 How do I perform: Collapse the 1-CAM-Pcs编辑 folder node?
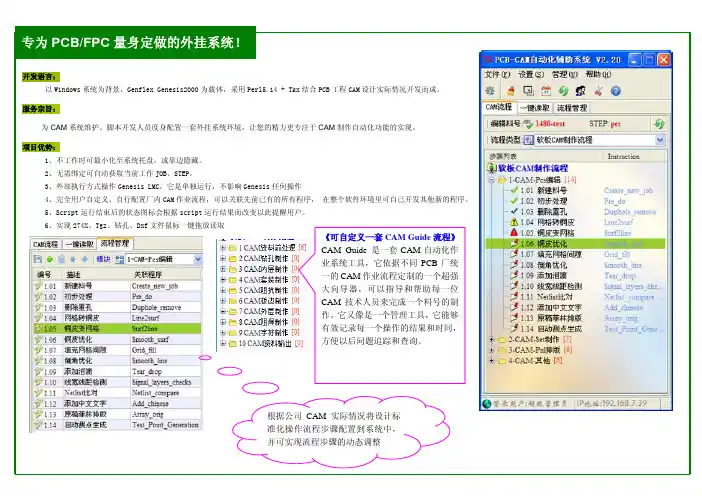[489, 179]
